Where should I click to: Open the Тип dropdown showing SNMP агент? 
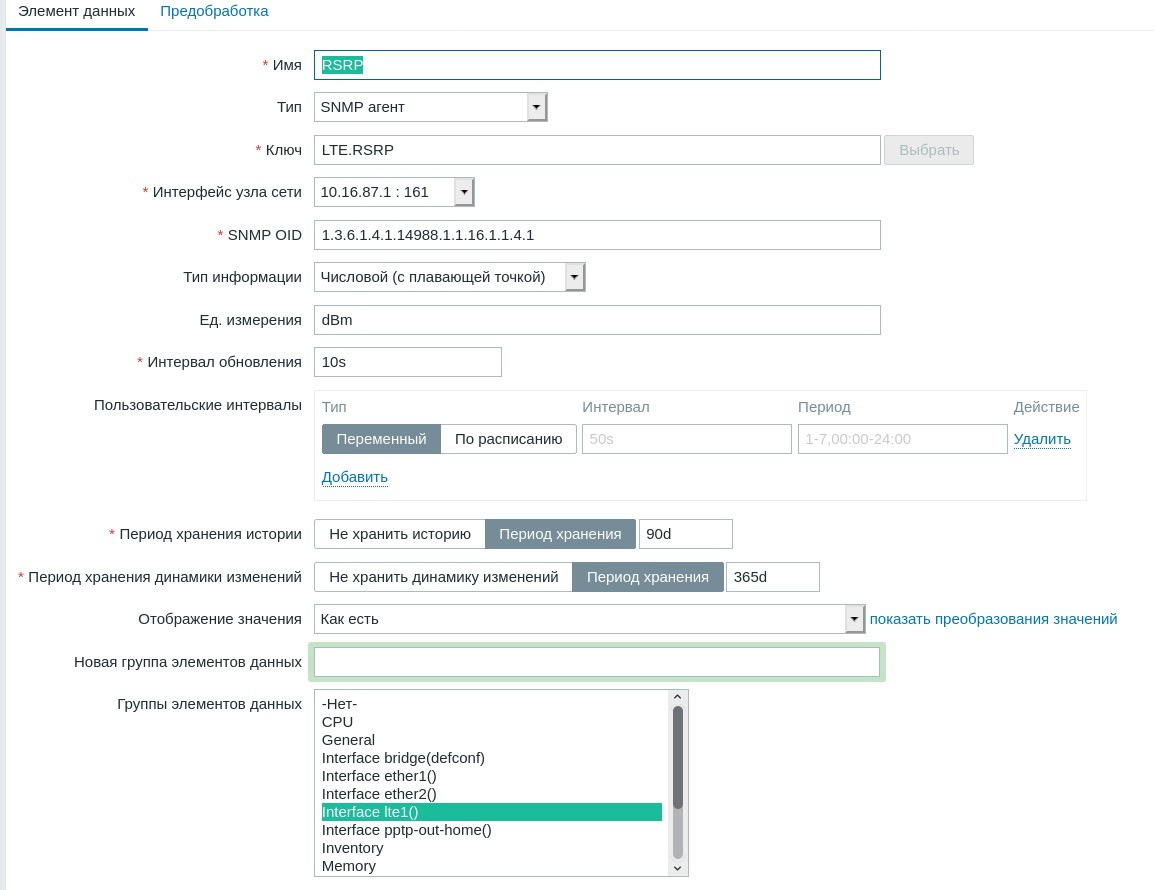pyautogui.click(x=430, y=107)
